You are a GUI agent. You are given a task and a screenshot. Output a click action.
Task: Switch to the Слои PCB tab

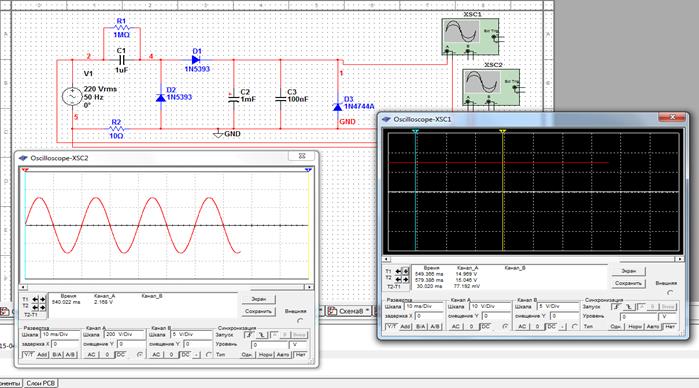(x=41, y=383)
